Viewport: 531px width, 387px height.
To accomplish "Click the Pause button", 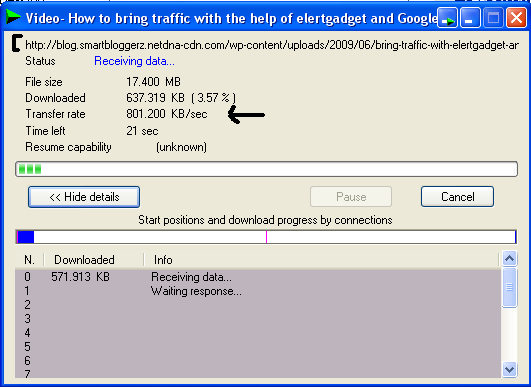I will 351,197.
